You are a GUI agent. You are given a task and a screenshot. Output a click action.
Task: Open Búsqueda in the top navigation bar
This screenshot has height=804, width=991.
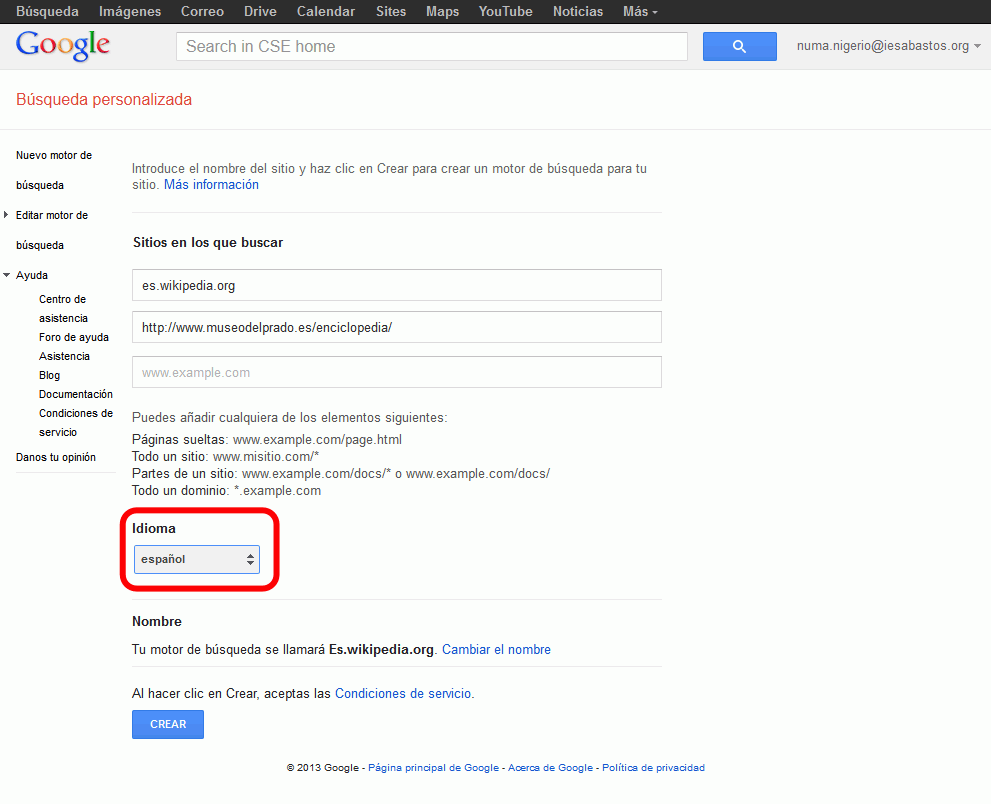[x=47, y=11]
